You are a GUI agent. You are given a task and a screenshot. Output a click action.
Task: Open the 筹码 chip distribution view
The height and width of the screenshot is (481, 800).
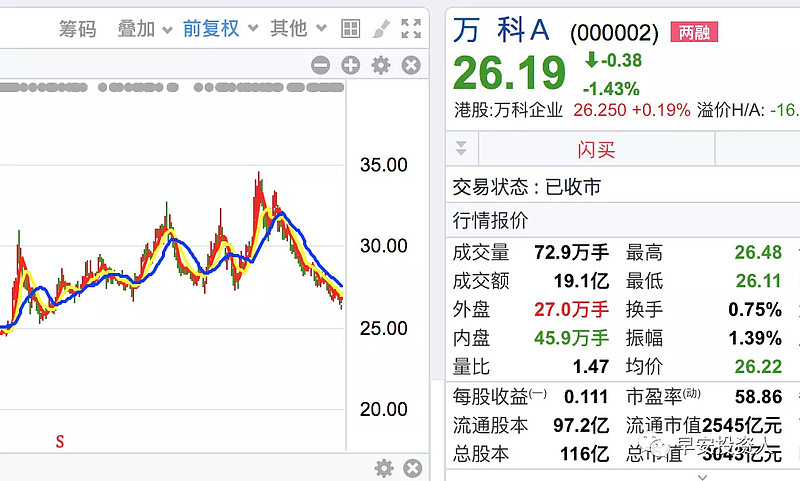(78, 29)
